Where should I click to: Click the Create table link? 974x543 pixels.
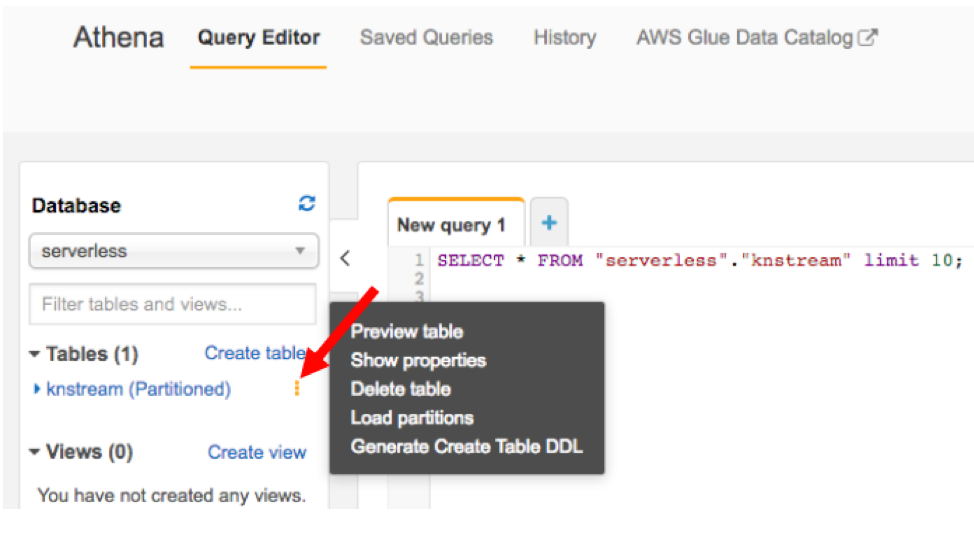pyautogui.click(x=255, y=353)
